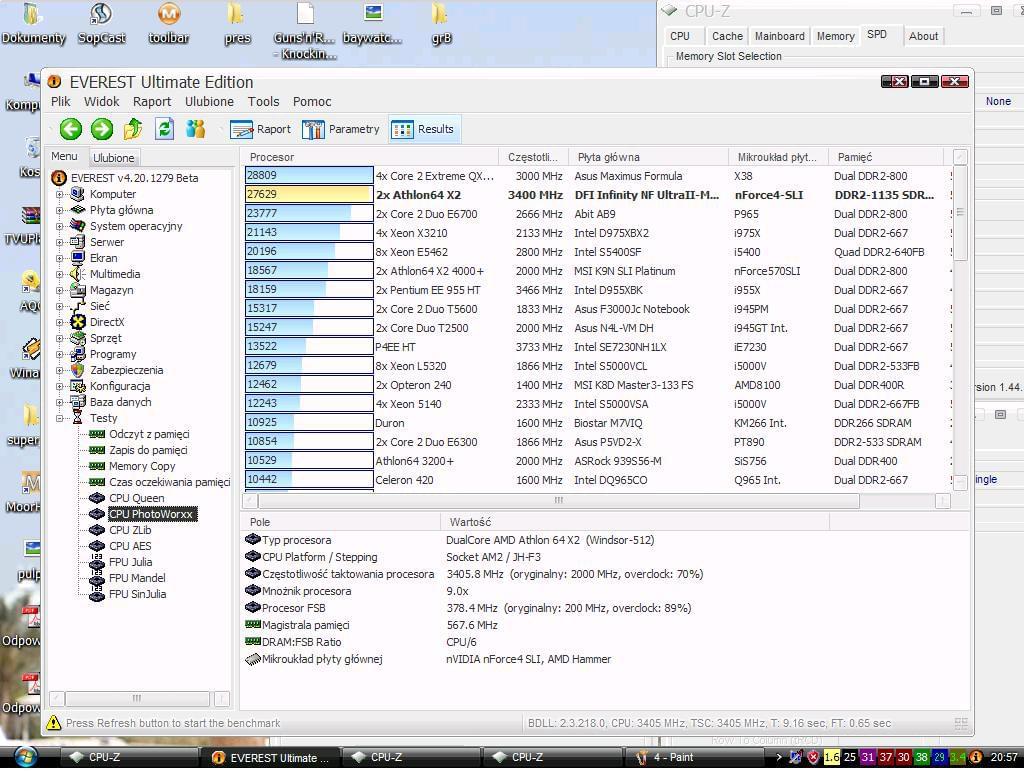Viewport: 1024px width, 771px height.
Task: Open the Pomoc menu
Action: click(x=312, y=101)
